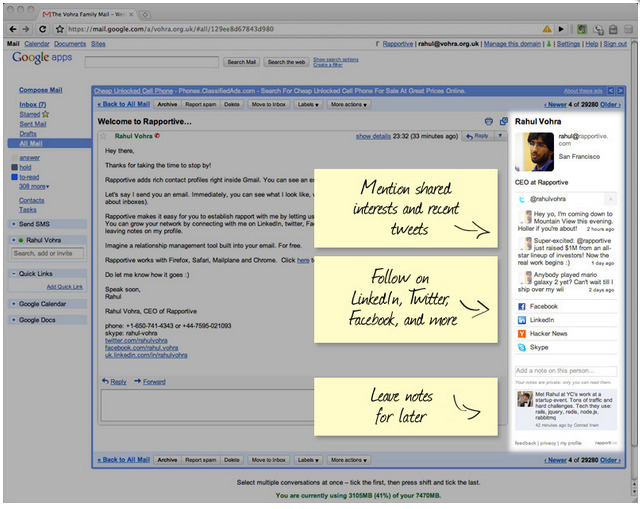Screen dimensions: 640x509
Task: Expand the Quick Links section
Action: (12, 273)
